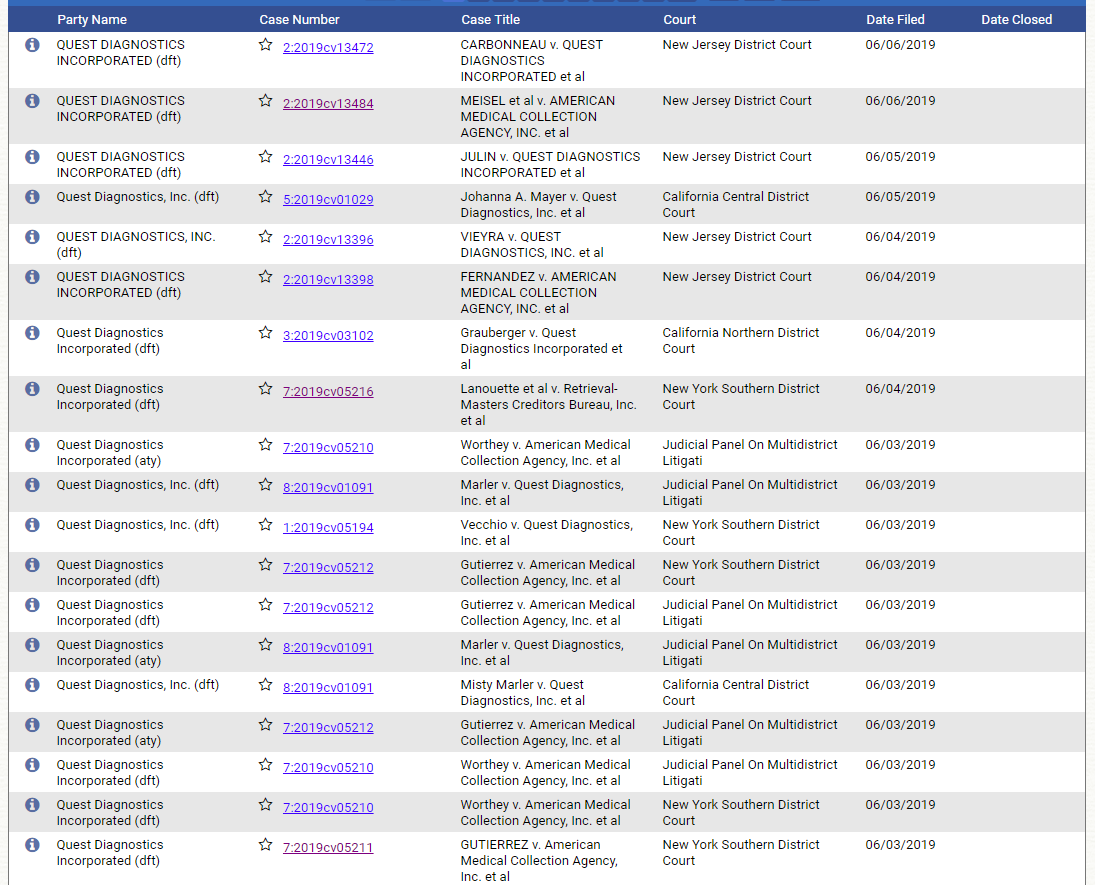Open case link 7:2019cv05211
The width and height of the screenshot is (1095, 885).
[328, 847]
